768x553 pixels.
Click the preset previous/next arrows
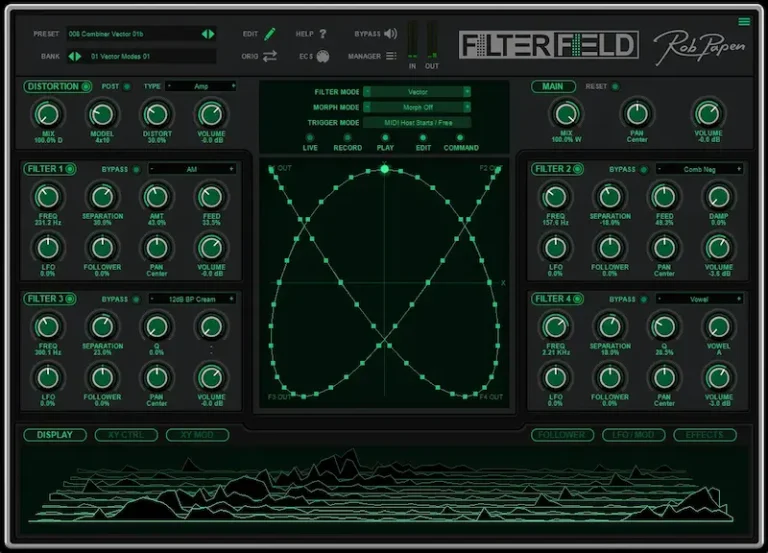coord(208,34)
